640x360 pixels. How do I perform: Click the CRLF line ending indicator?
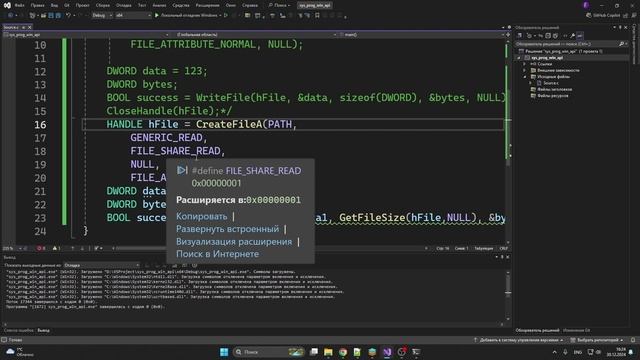pos(504,248)
